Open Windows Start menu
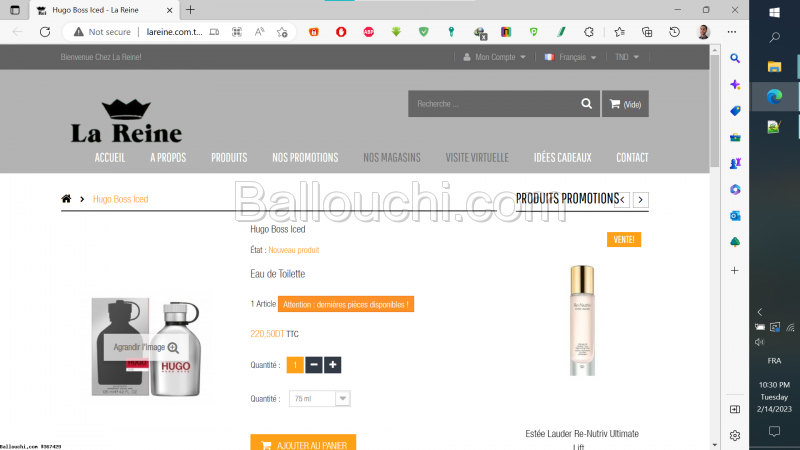 tap(774, 12)
